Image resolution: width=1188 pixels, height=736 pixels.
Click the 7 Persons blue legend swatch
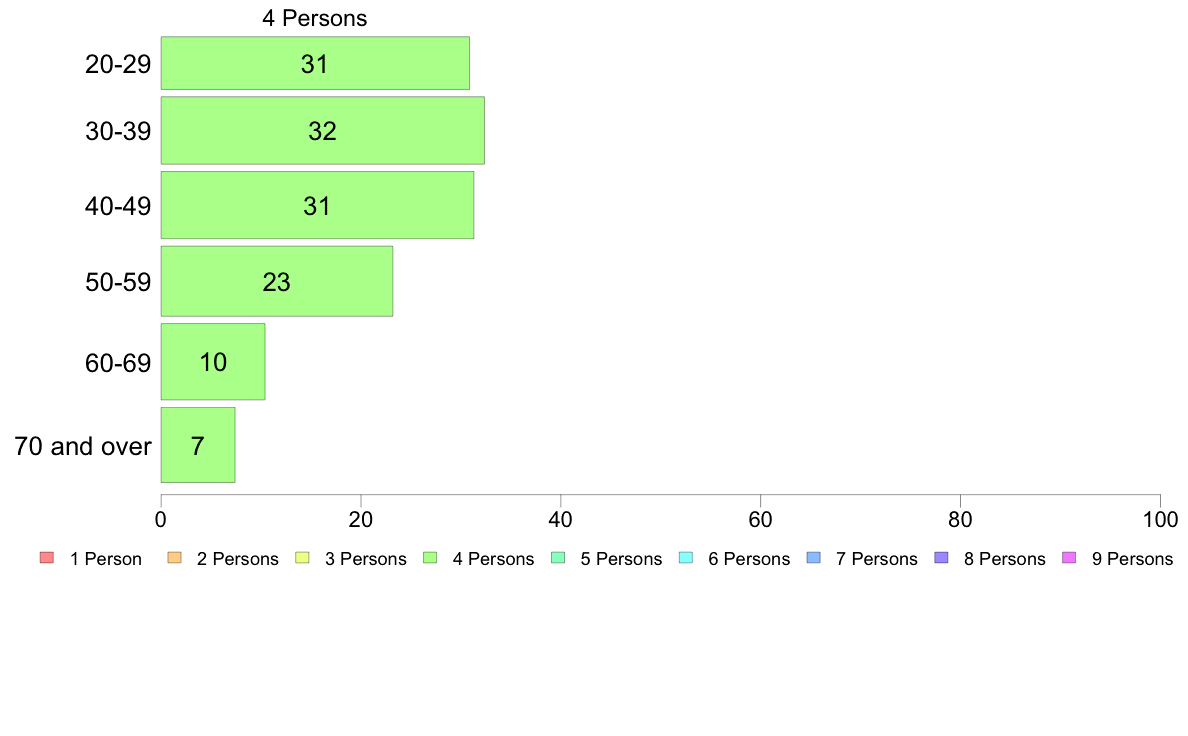point(814,558)
